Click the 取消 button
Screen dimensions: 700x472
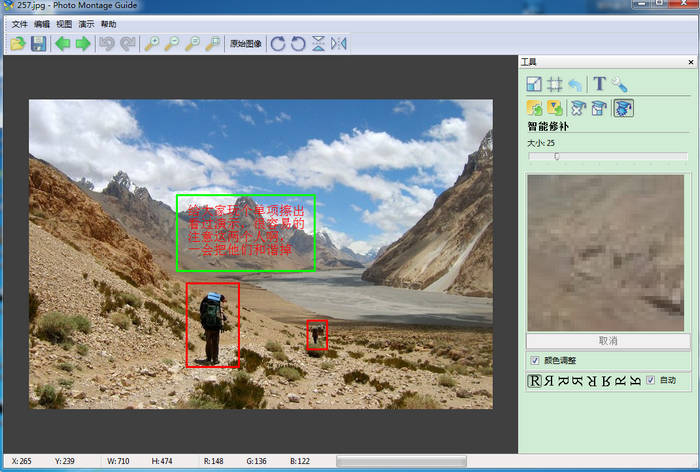[x=607, y=341]
